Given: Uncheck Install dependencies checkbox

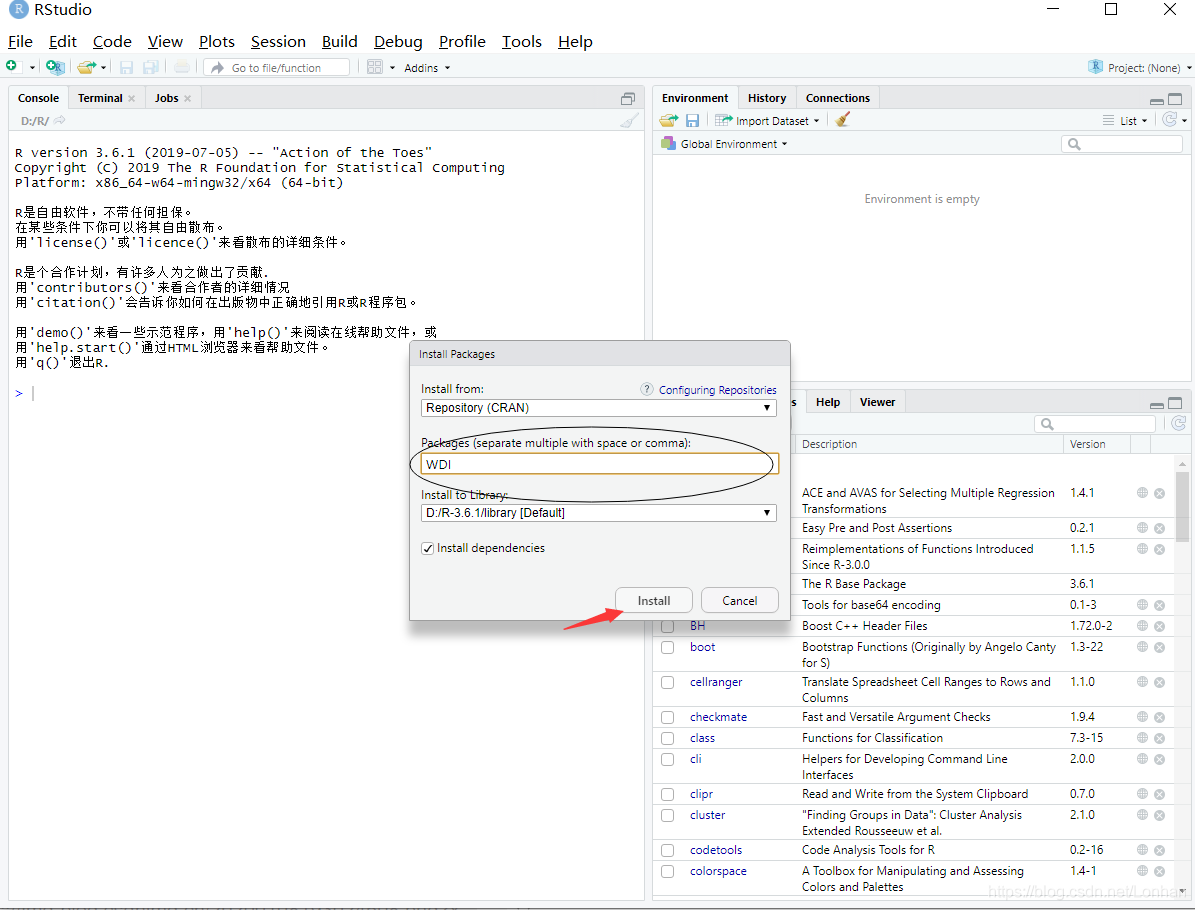Looking at the screenshot, I should 428,548.
